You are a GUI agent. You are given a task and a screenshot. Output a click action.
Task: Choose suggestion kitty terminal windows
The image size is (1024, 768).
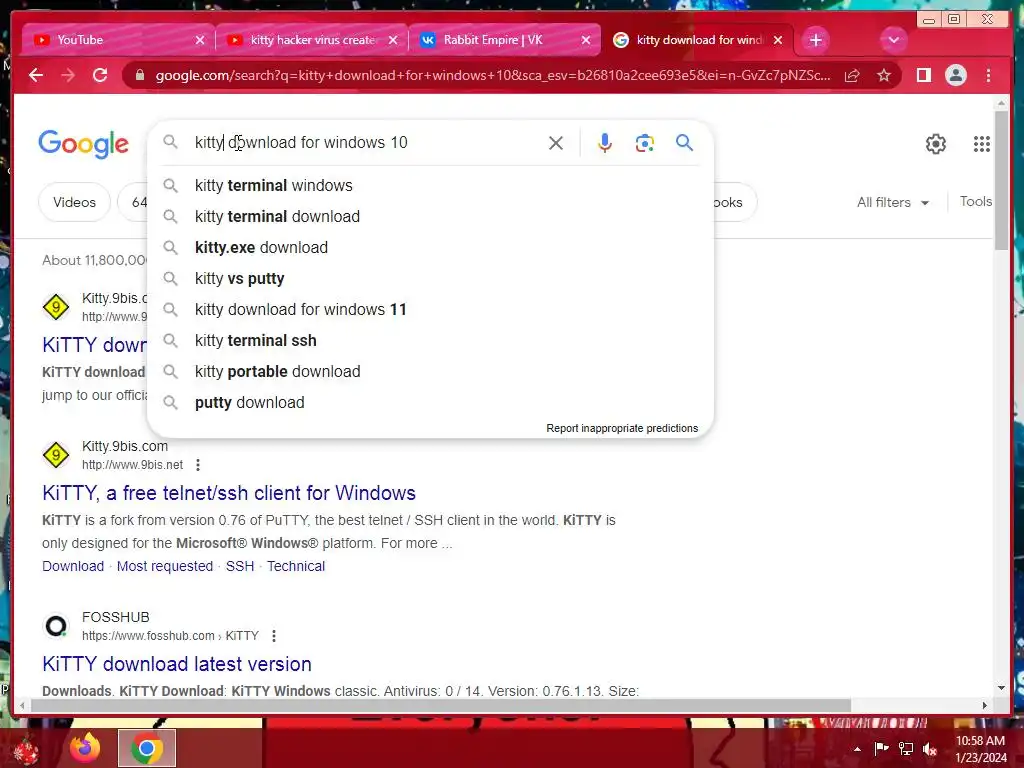(430, 185)
